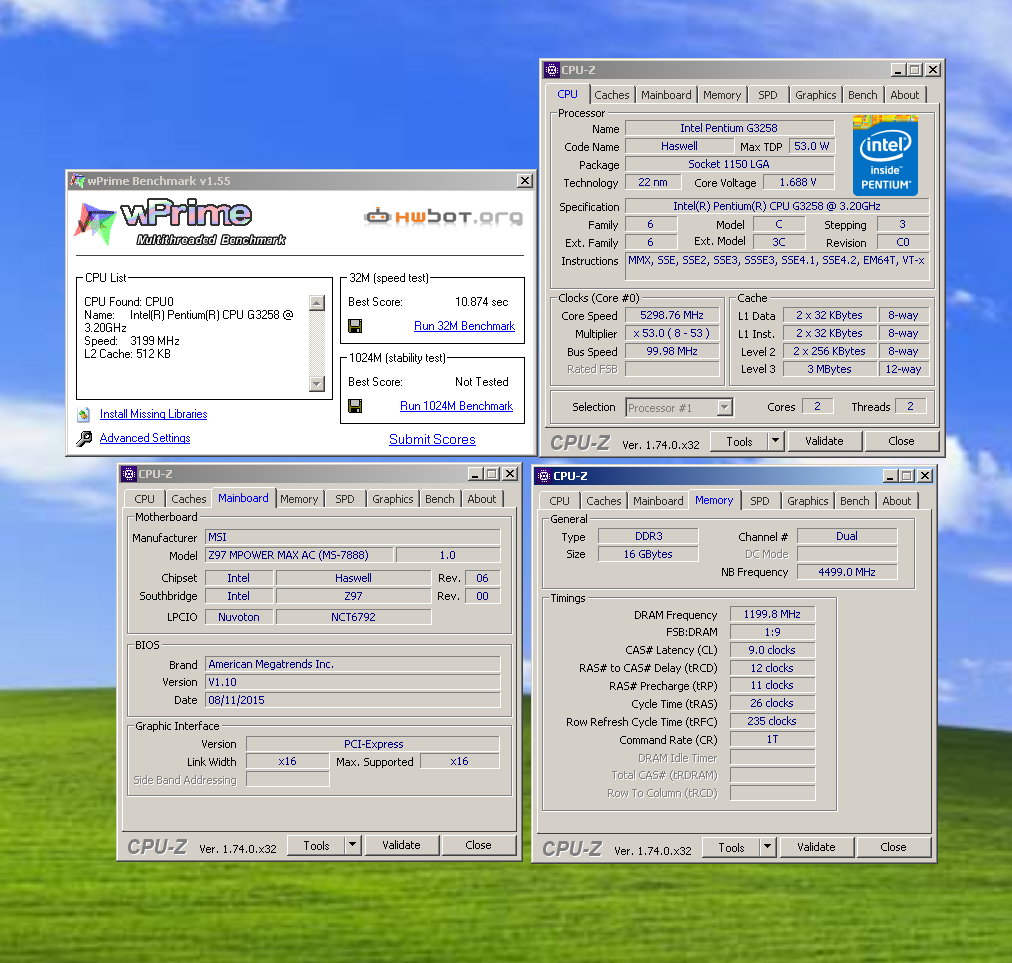This screenshot has height=963, width=1012.
Task: Close the Mainboard CPU-Z window via X
Action: tap(510, 474)
